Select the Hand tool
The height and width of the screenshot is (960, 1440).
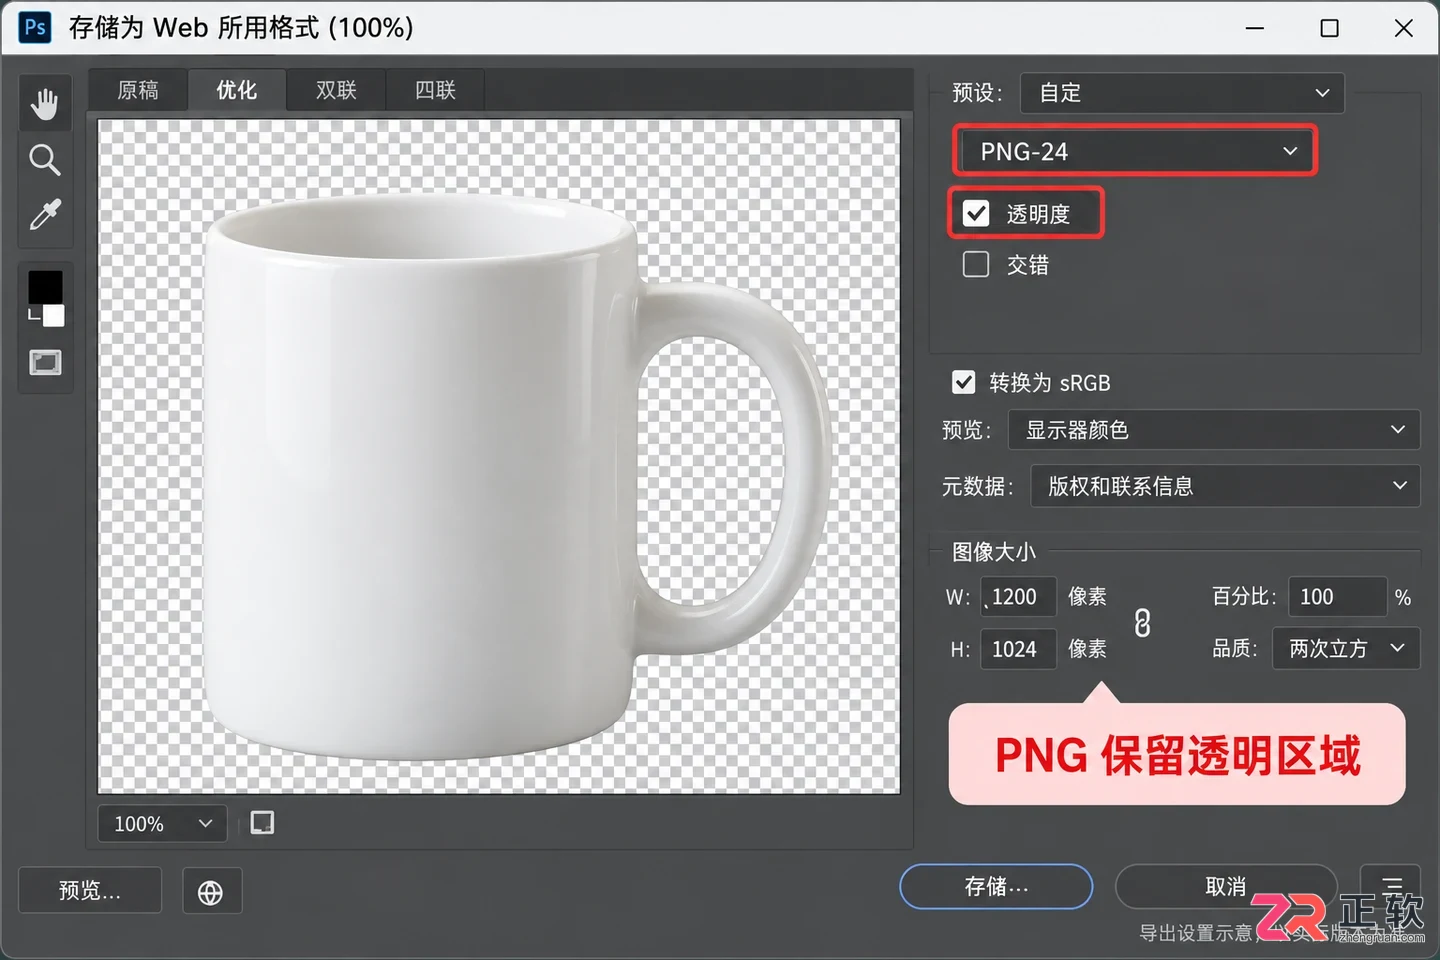(44, 103)
